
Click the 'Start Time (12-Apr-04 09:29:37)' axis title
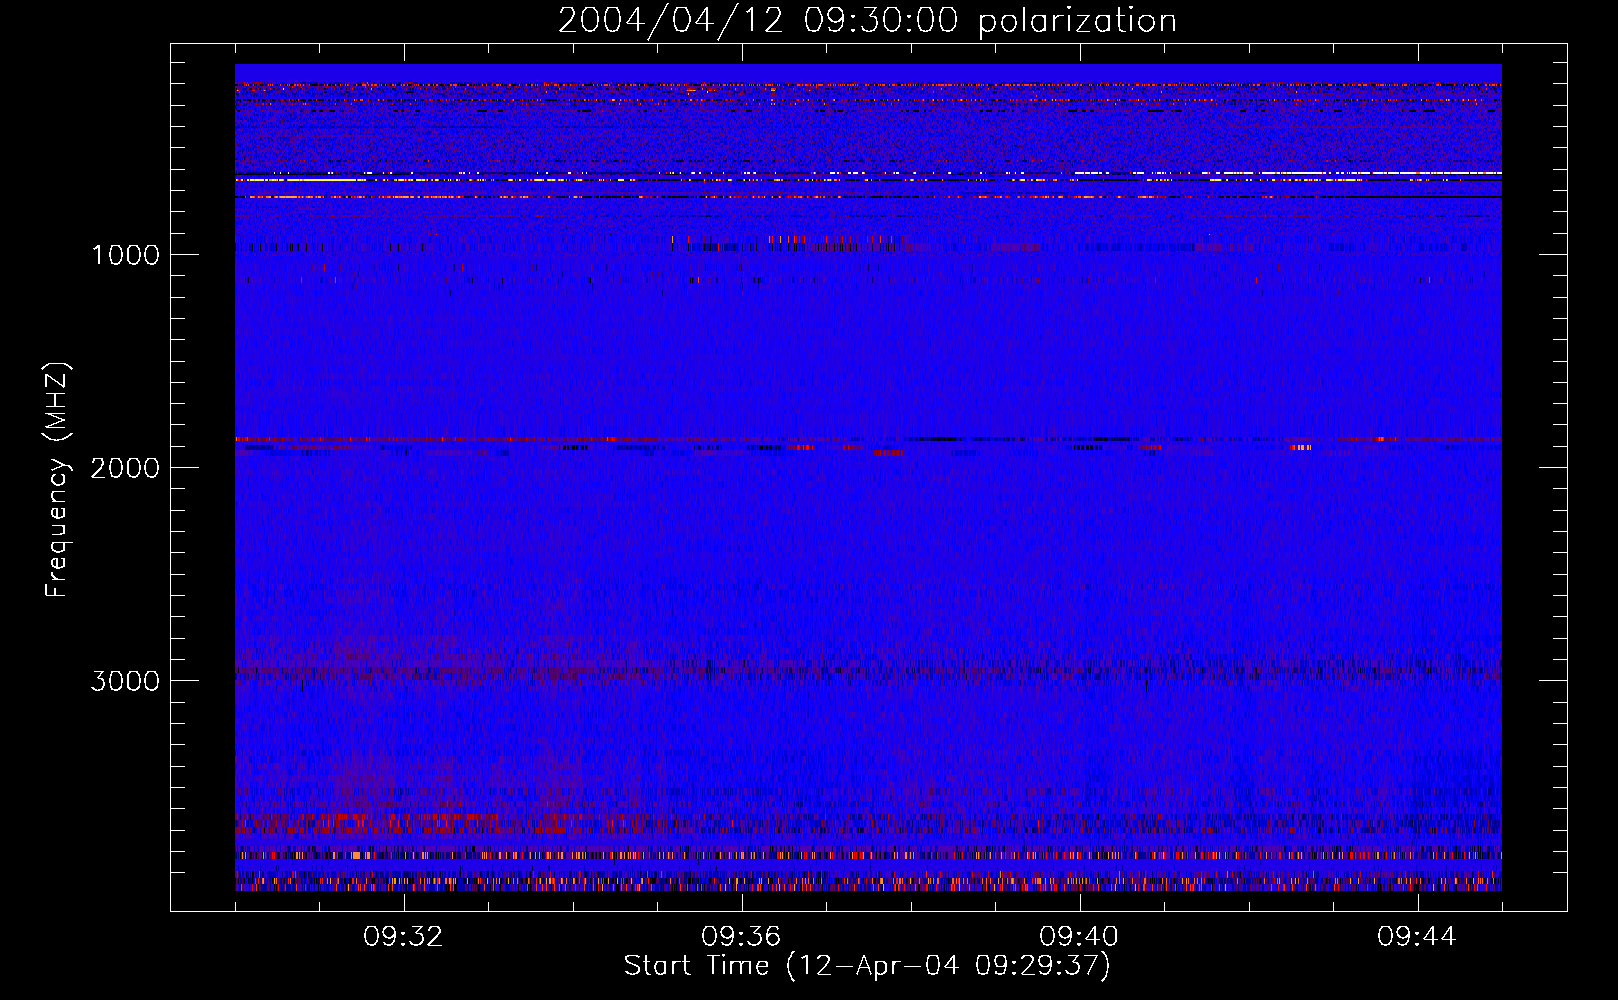click(x=867, y=966)
